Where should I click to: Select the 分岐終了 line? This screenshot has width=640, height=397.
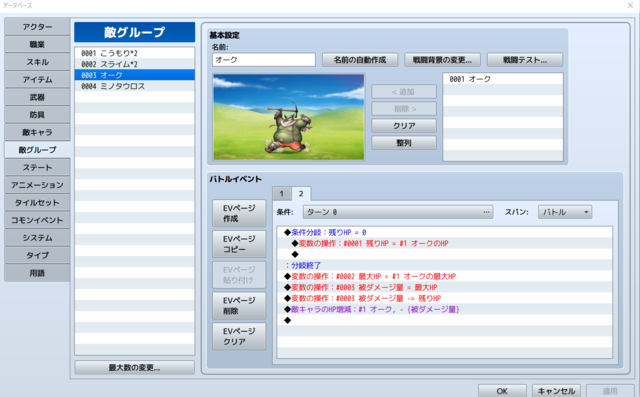(445, 266)
